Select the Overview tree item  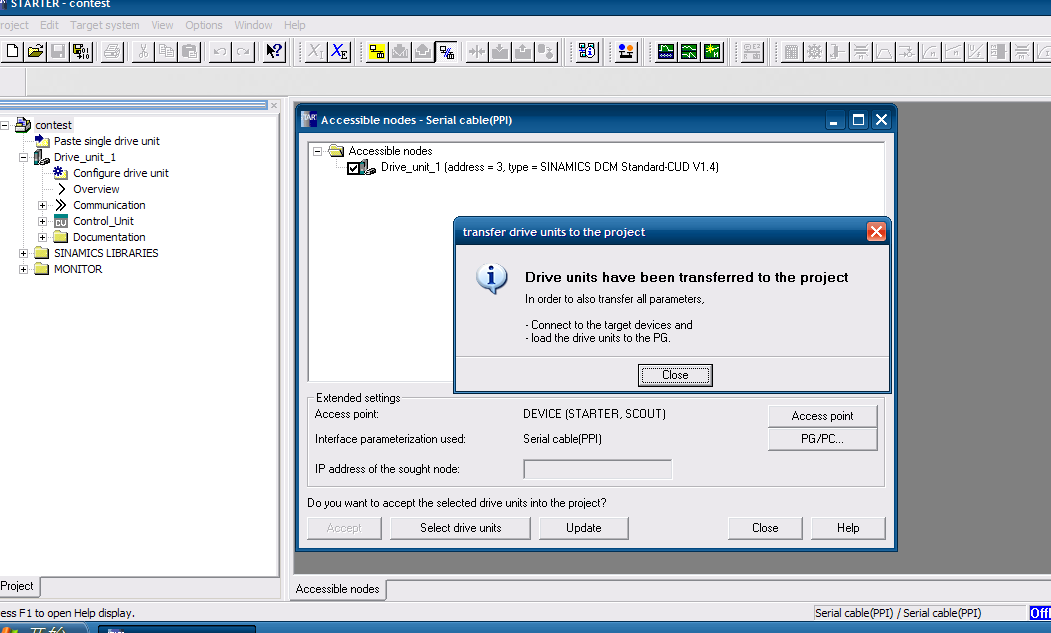(x=96, y=189)
